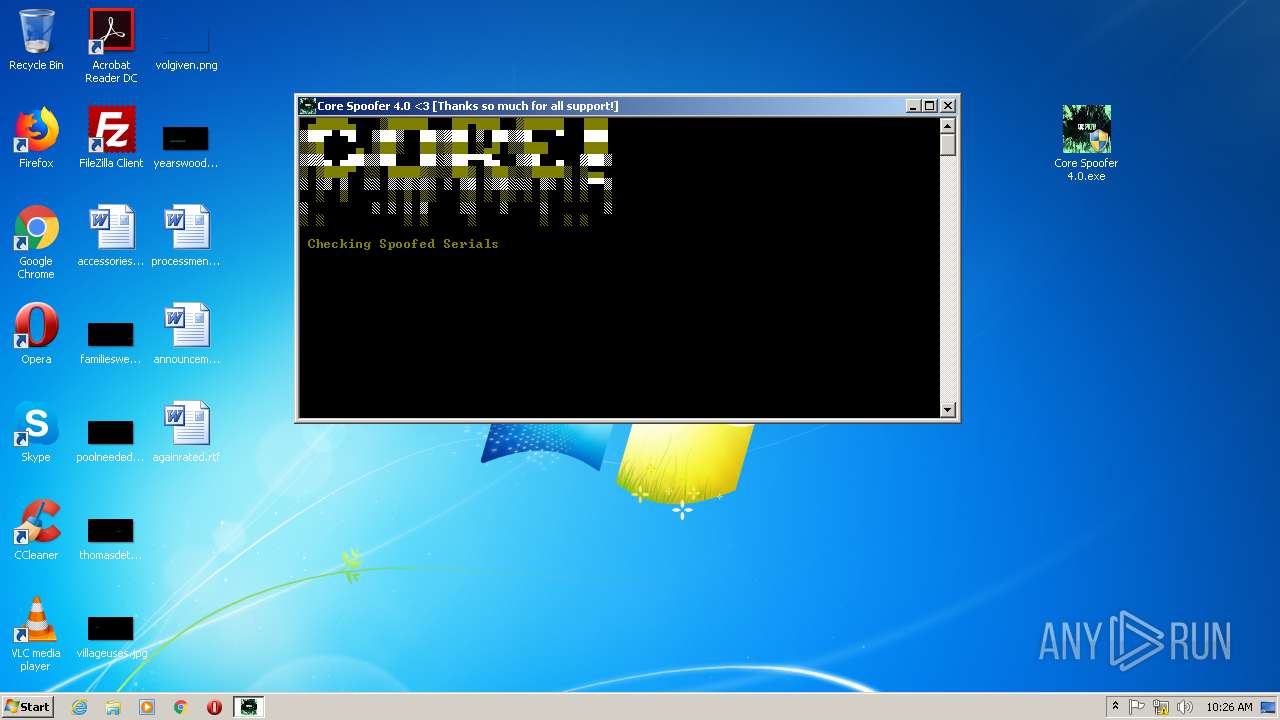This screenshot has height=720, width=1280.
Task: Launch the Skype desktop shortcut
Action: (36, 432)
